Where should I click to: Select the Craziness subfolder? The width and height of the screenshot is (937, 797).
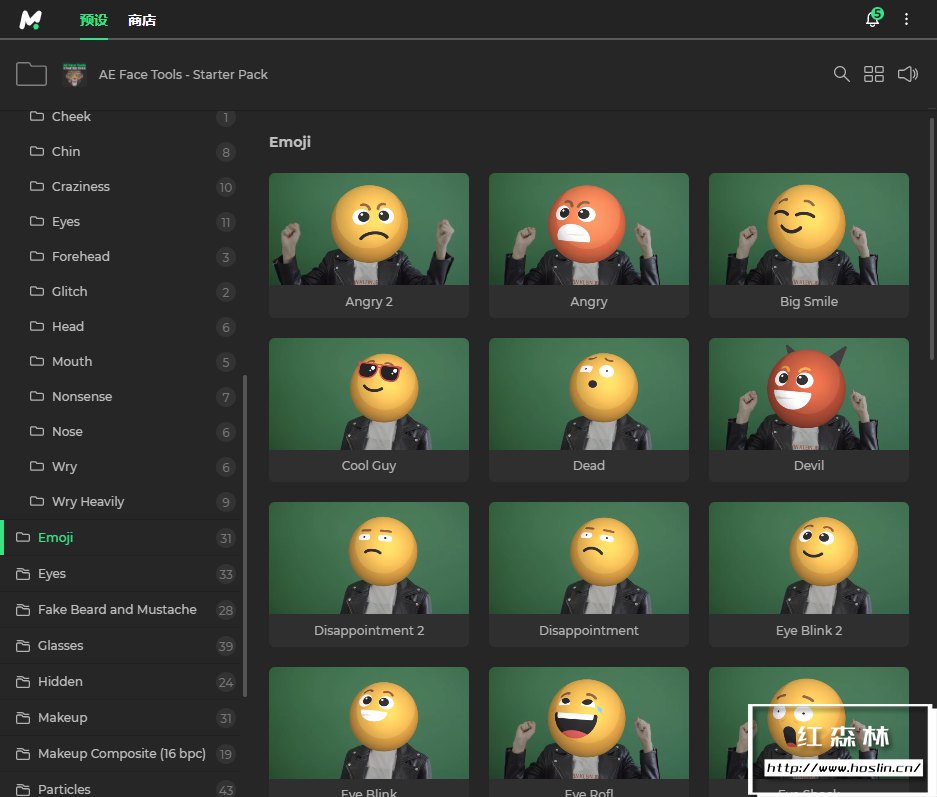tap(81, 187)
